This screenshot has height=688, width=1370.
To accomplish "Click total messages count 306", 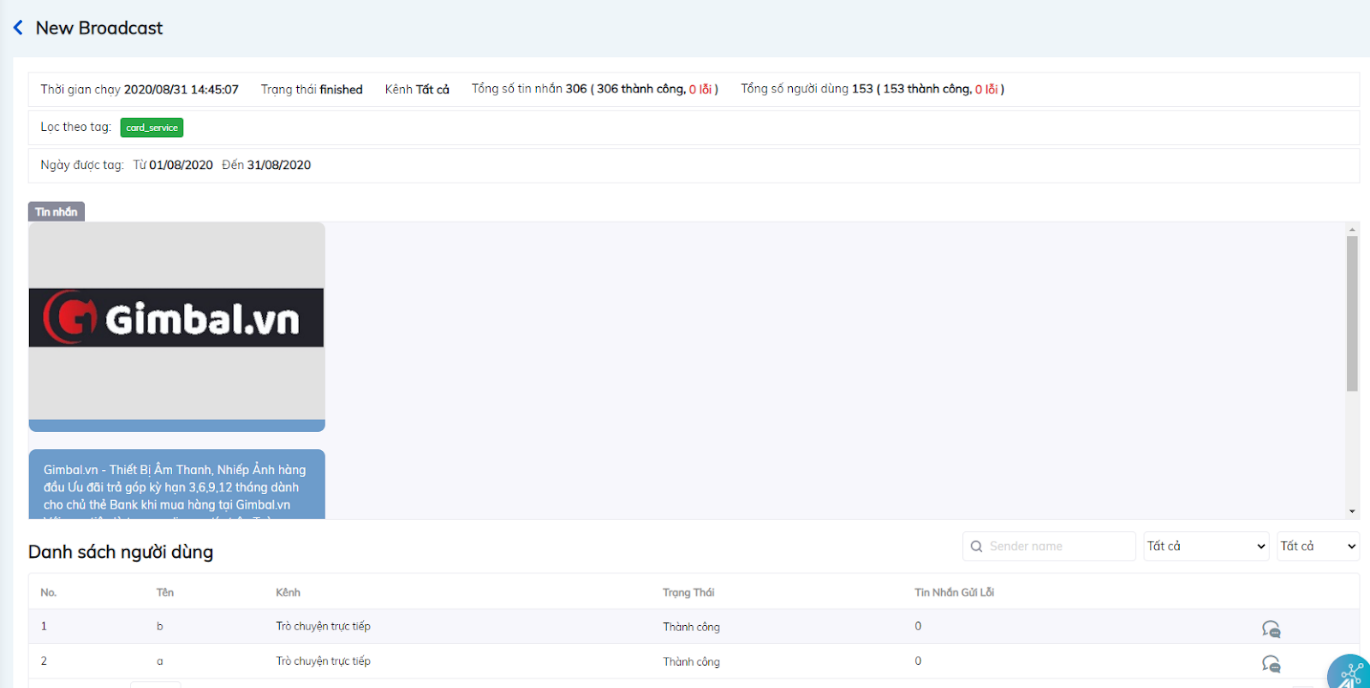I will (576, 89).
